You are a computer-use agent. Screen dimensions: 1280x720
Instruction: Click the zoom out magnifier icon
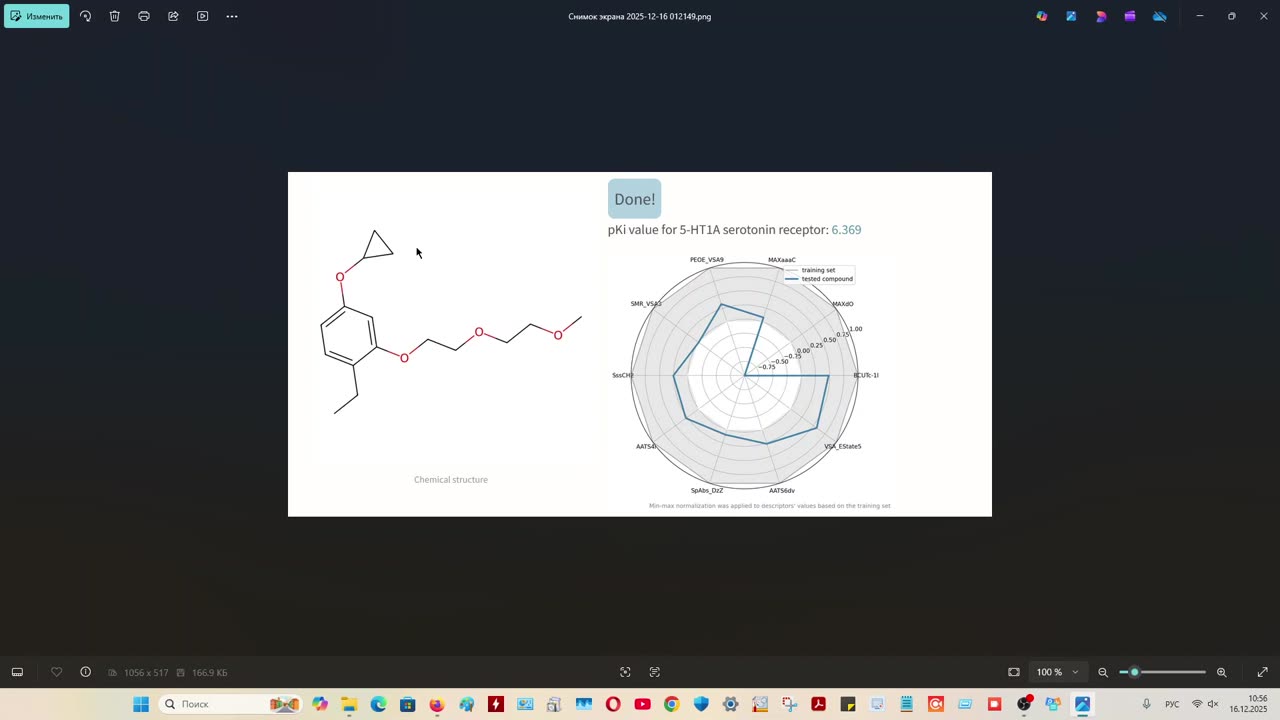click(1103, 672)
